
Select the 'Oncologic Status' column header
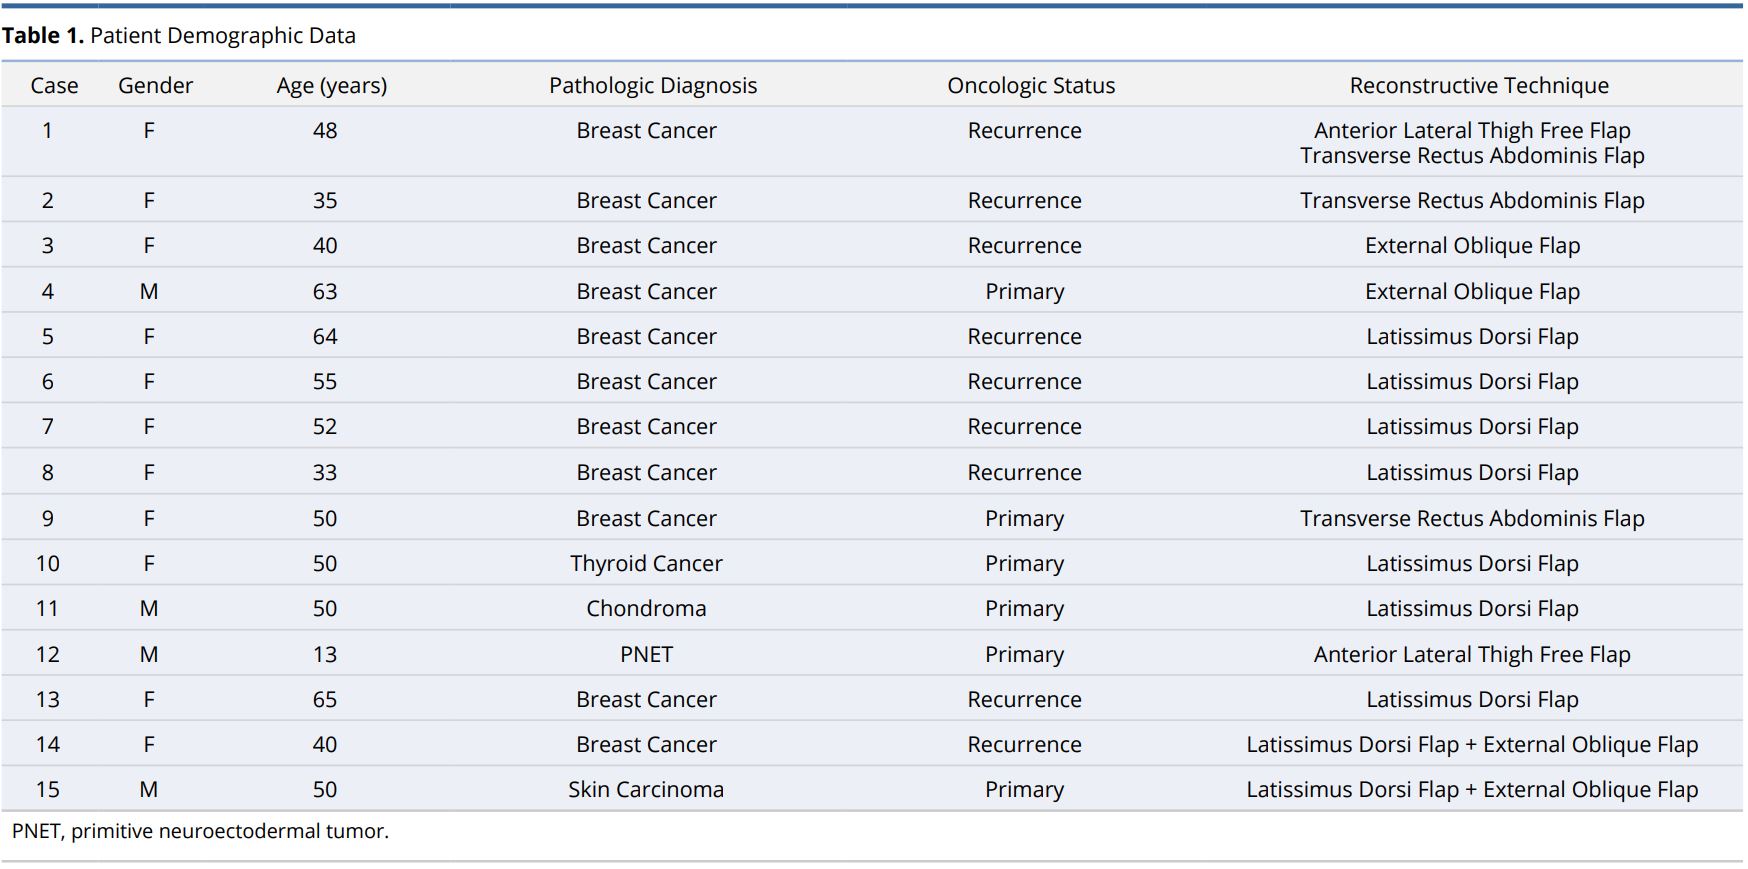tap(1031, 86)
